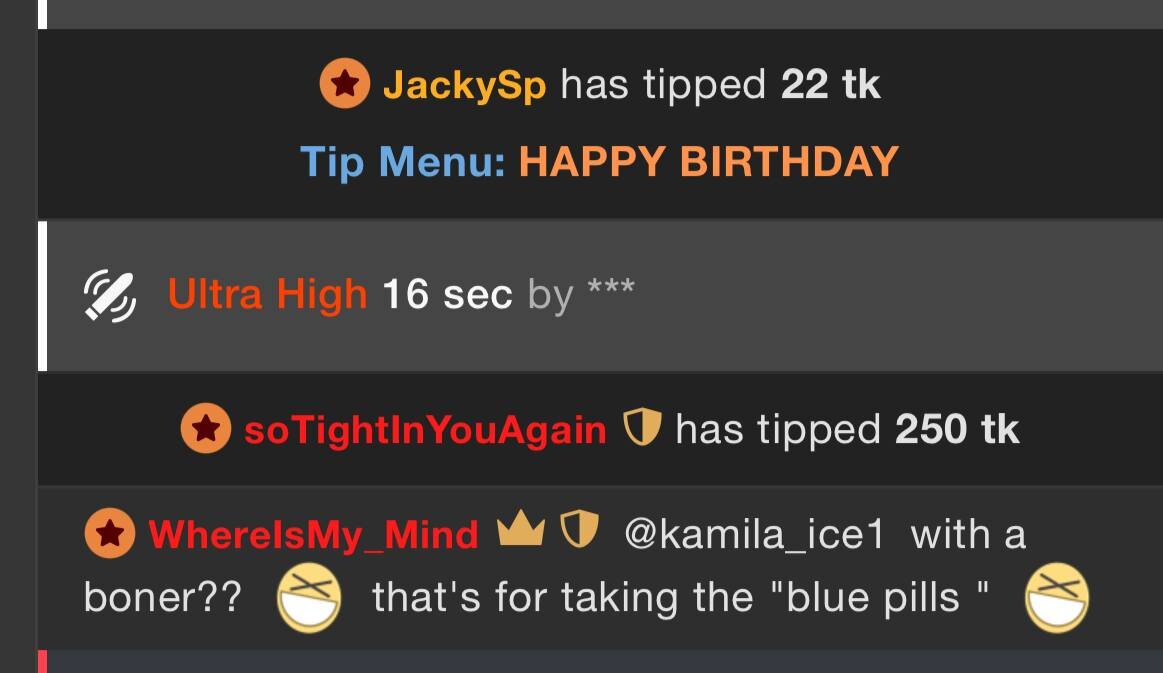Click the gold crown icon
The width and height of the screenshot is (1163, 673).
(x=521, y=528)
